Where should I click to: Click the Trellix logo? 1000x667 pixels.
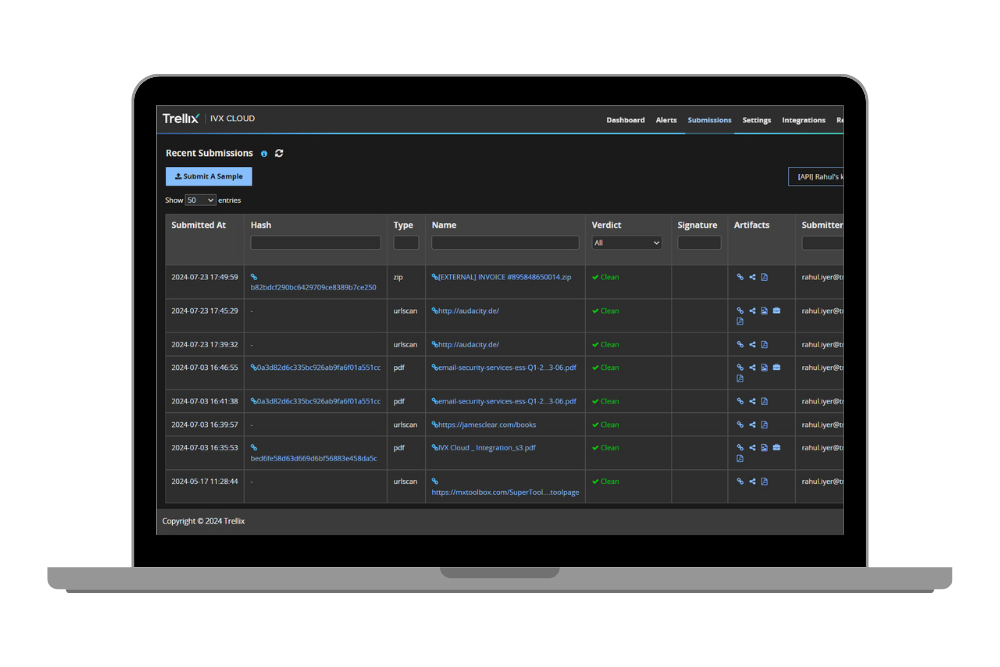coord(180,119)
